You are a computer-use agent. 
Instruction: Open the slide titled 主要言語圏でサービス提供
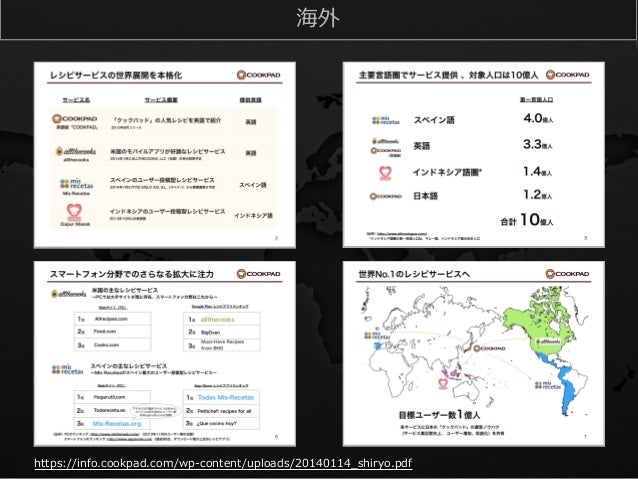click(474, 154)
